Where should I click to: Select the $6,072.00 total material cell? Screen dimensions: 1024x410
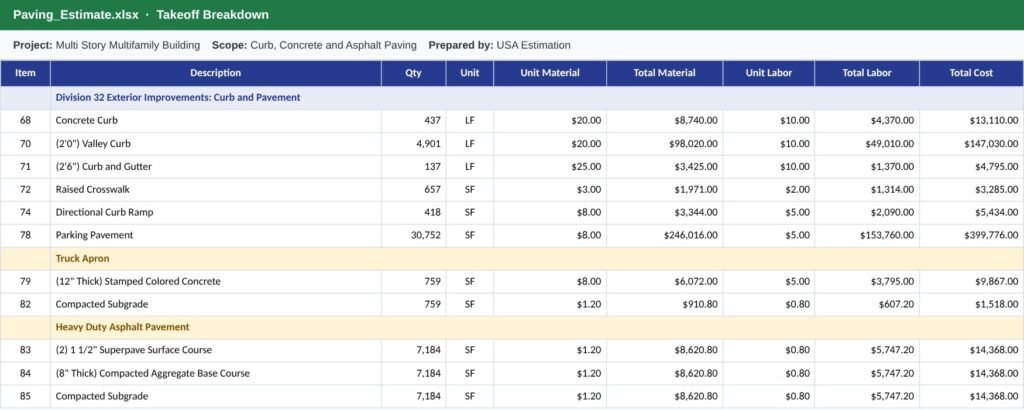pyautogui.click(x=664, y=281)
